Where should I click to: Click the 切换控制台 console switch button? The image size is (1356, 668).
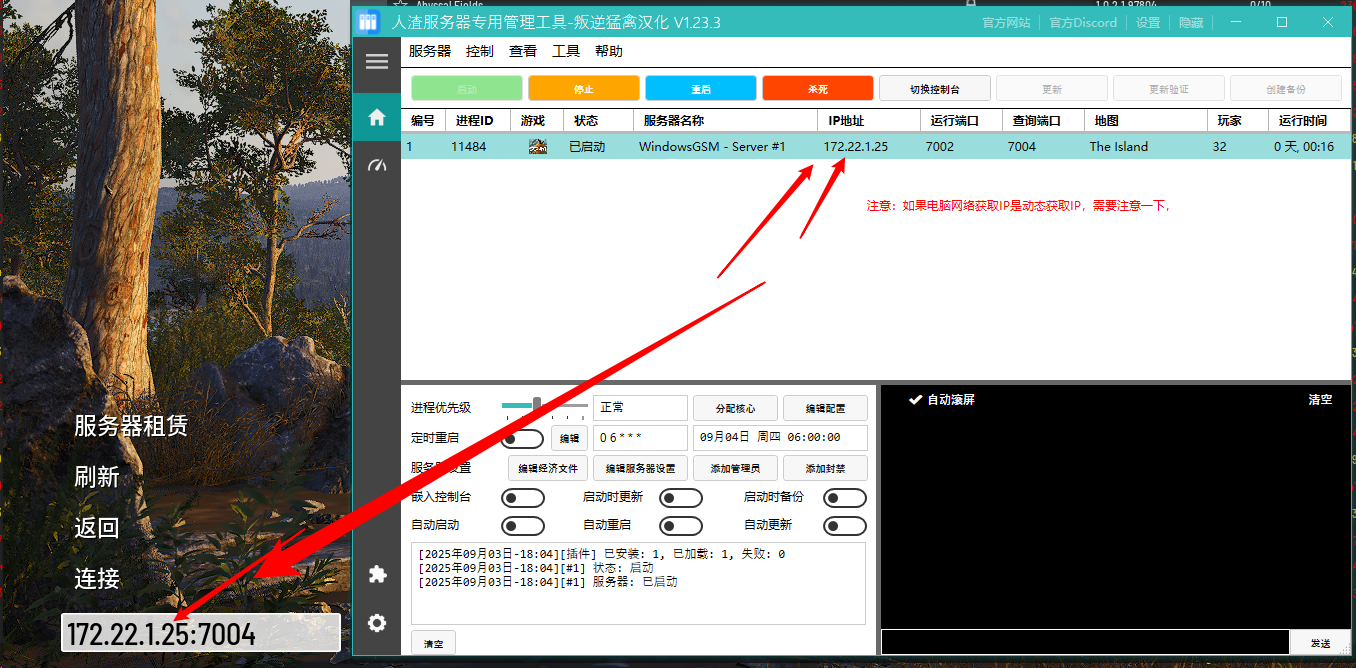click(x=934, y=88)
